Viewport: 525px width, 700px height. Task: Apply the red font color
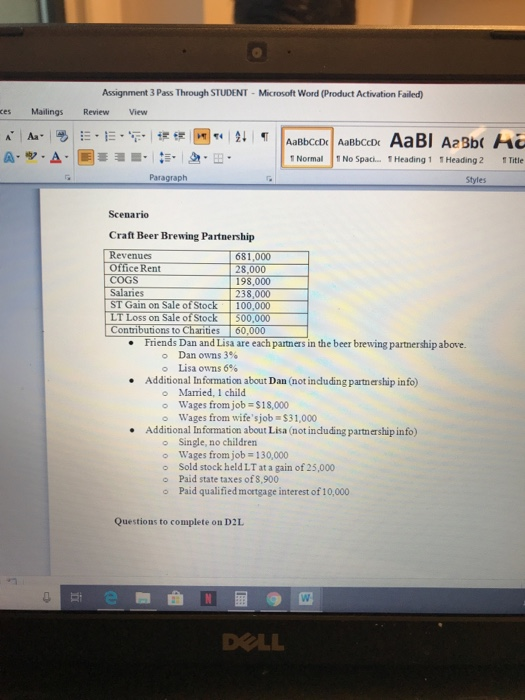(56, 157)
